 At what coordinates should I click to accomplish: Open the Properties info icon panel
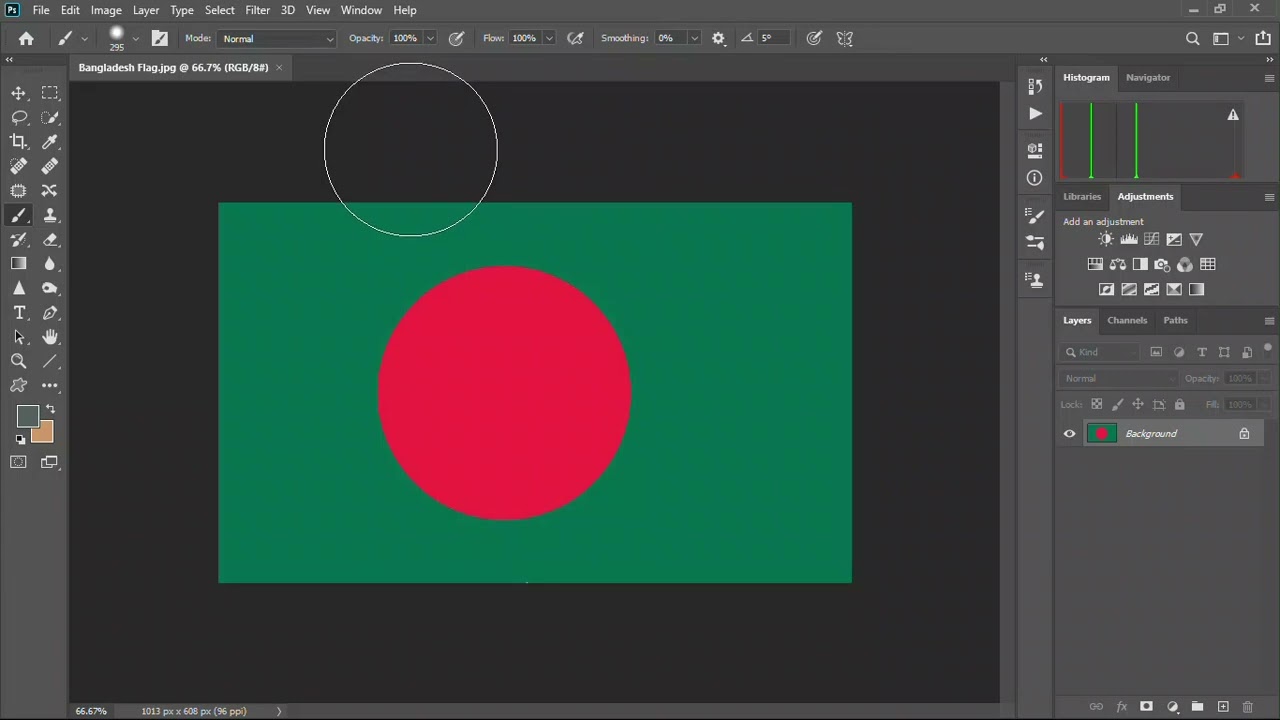coord(1035,177)
